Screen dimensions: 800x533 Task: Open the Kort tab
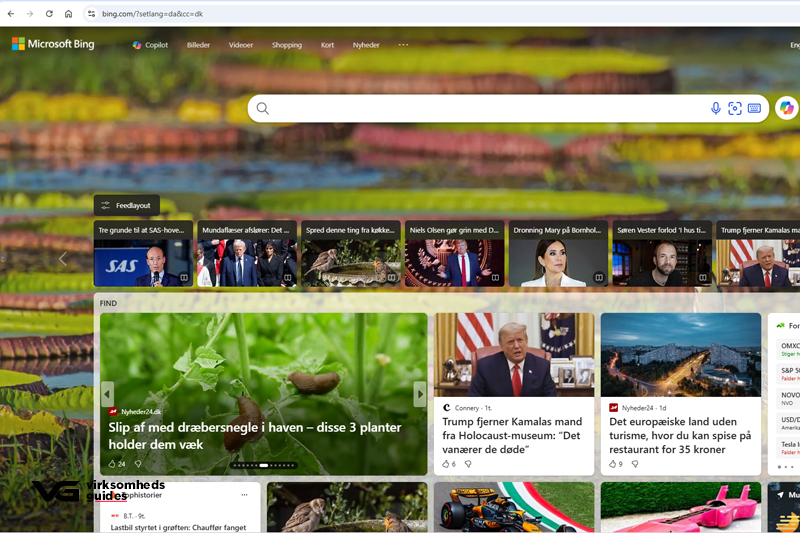[x=328, y=45]
